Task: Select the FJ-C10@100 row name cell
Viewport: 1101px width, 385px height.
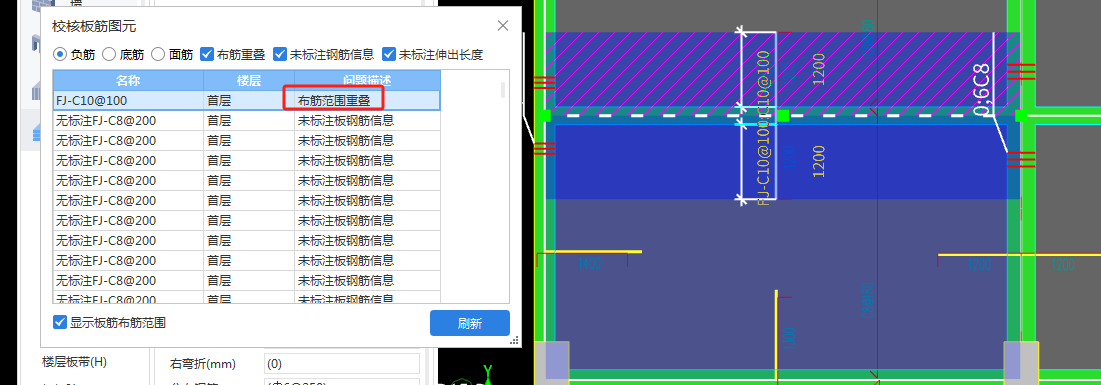Action: (128, 100)
